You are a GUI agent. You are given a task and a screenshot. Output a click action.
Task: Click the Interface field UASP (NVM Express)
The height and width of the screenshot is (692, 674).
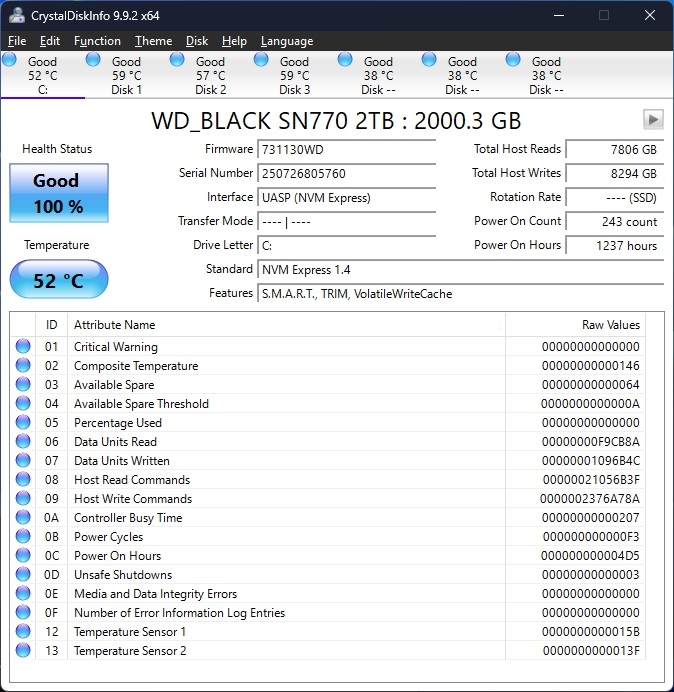346,197
